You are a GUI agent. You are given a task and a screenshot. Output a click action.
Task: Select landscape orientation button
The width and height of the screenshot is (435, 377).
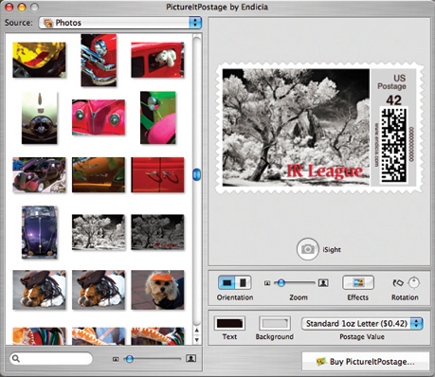click(227, 283)
